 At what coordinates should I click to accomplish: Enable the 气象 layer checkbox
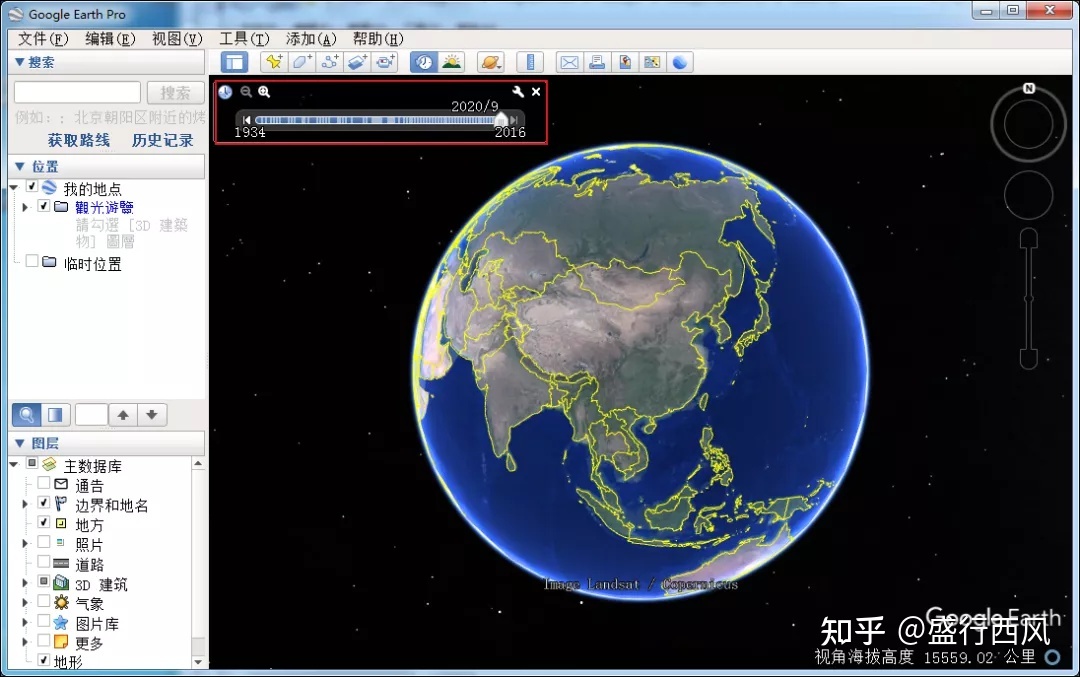tap(43, 601)
